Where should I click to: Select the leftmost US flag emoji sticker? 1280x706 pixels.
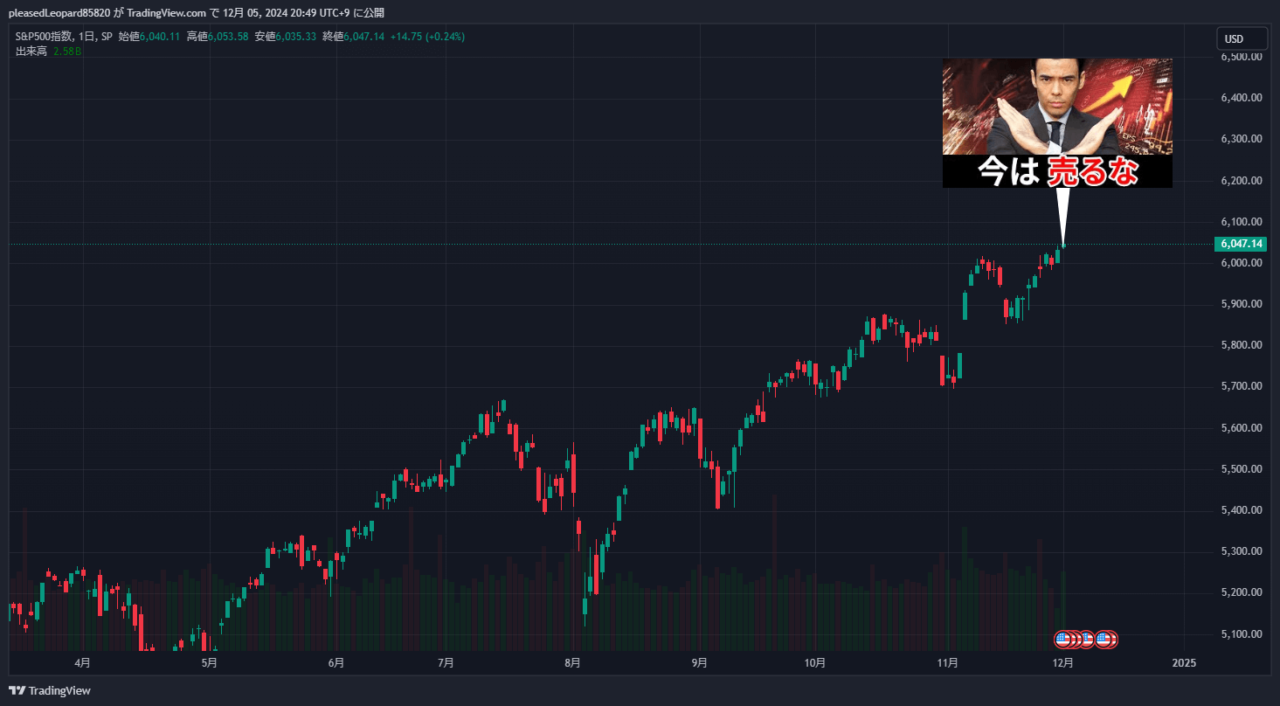pos(1063,638)
